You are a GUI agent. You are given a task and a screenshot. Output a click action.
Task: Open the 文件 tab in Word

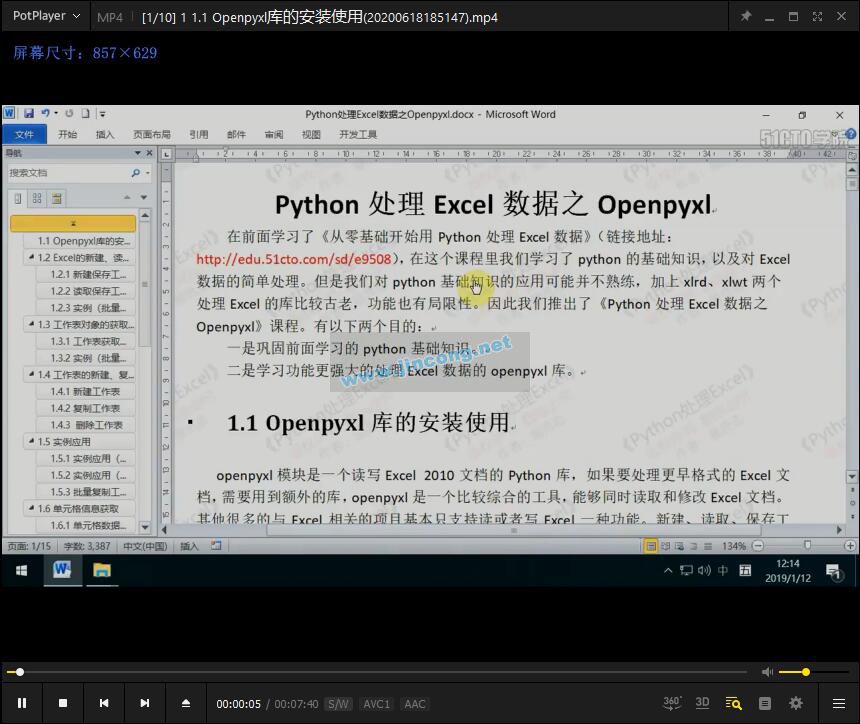click(x=24, y=134)
